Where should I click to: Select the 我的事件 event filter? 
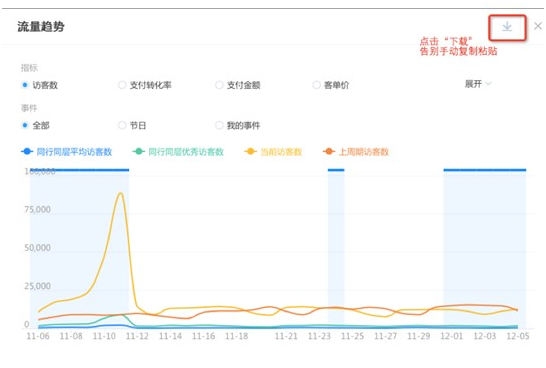point(219,125)
